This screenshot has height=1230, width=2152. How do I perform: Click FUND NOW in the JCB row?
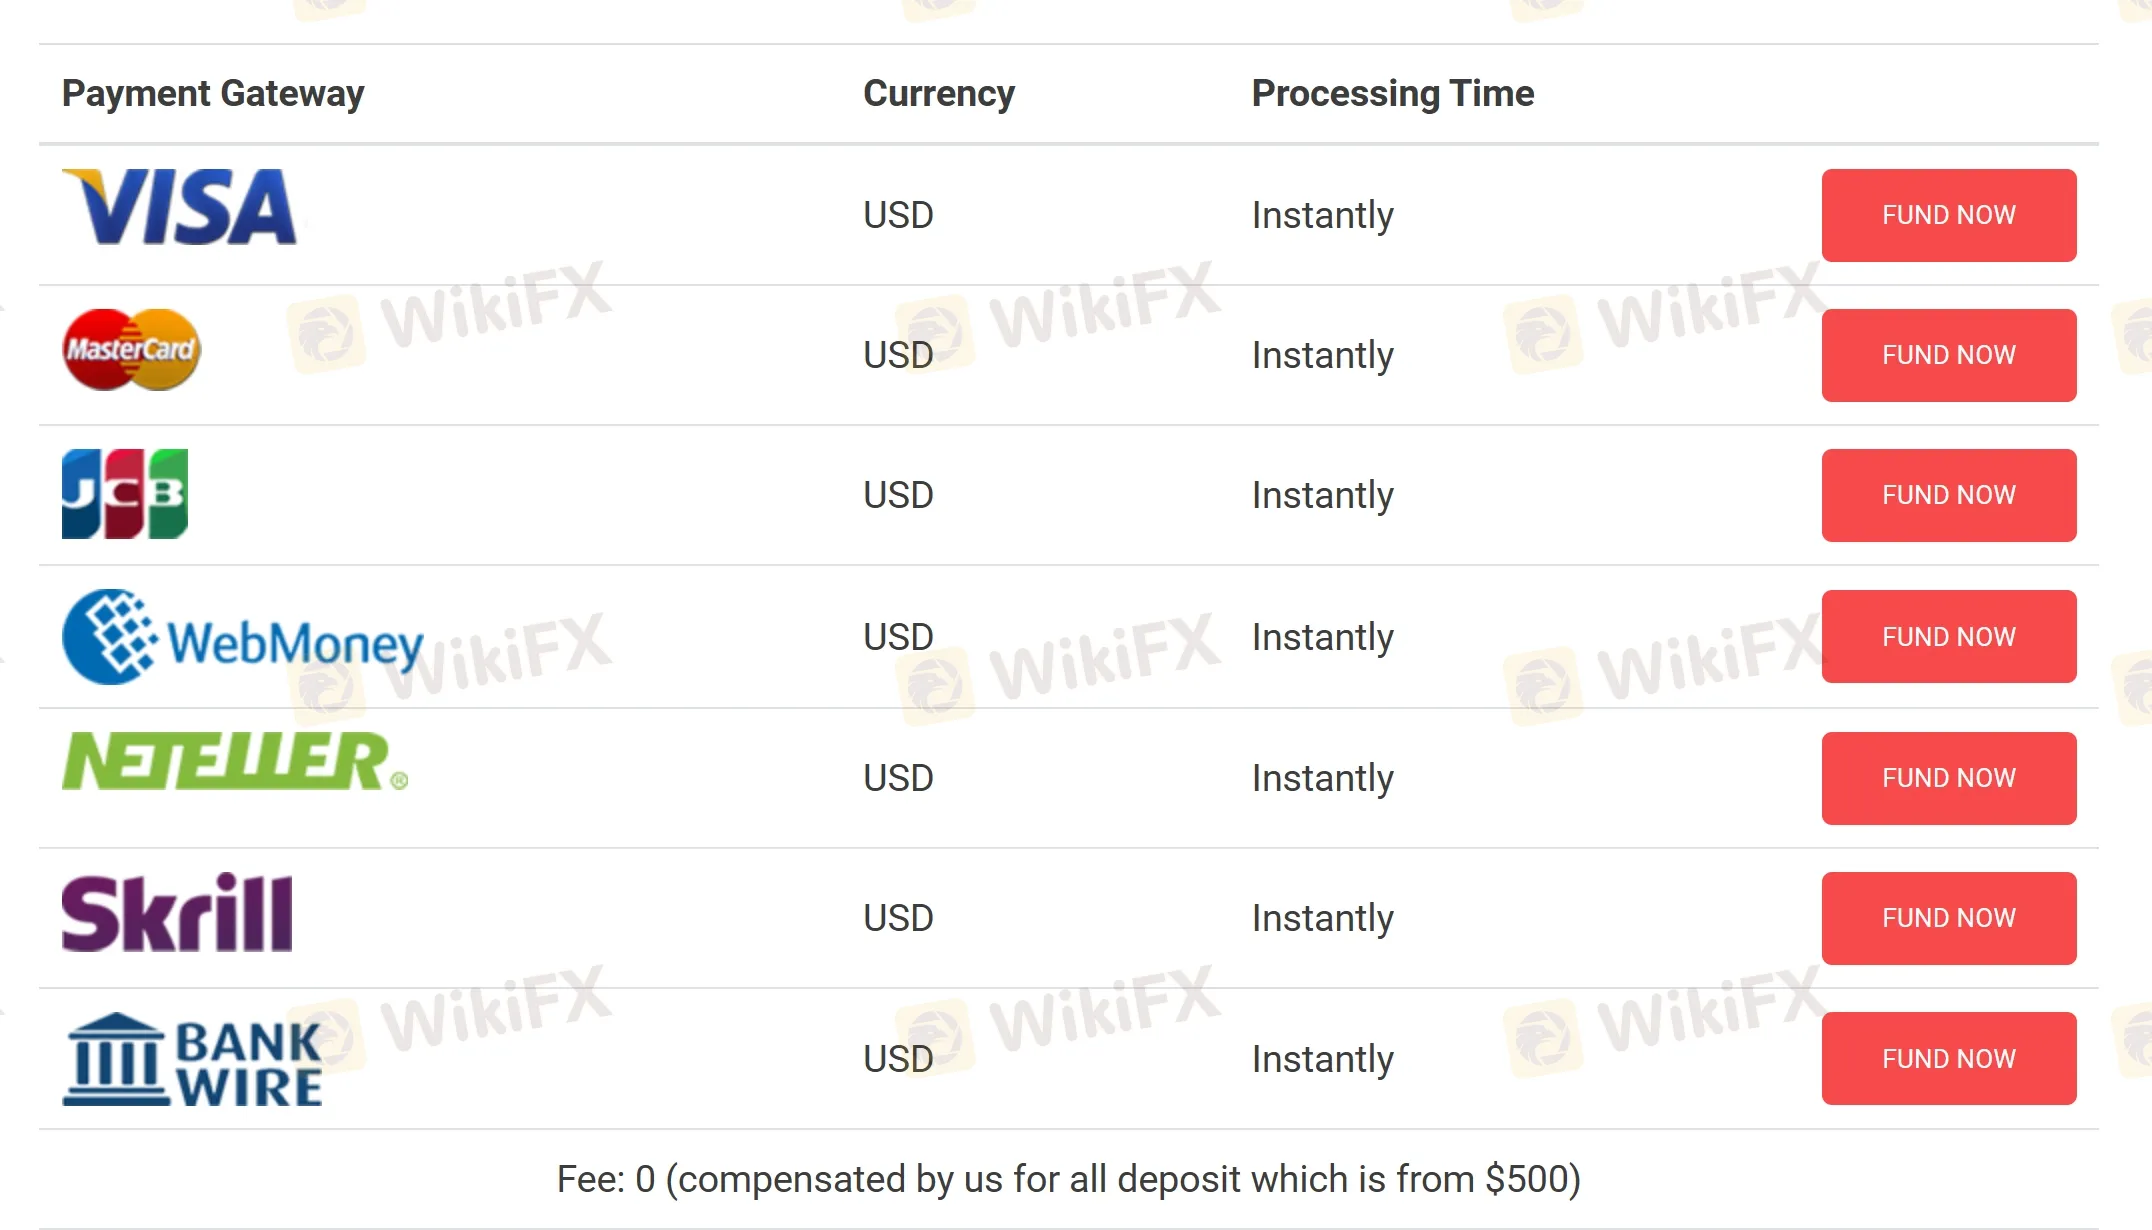click(1948, 494)
